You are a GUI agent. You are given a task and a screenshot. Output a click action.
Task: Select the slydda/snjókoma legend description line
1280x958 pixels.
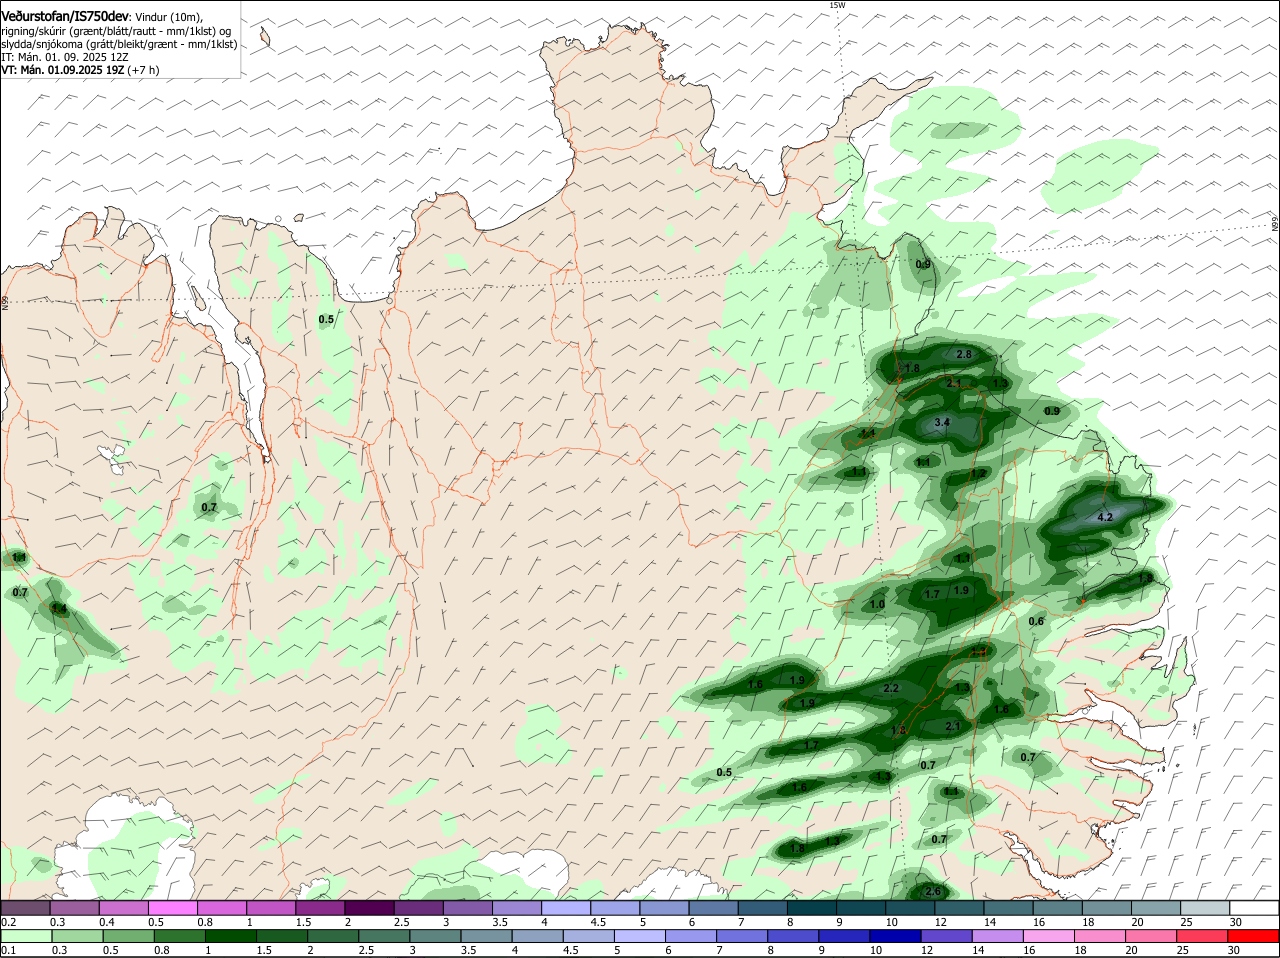119,44
